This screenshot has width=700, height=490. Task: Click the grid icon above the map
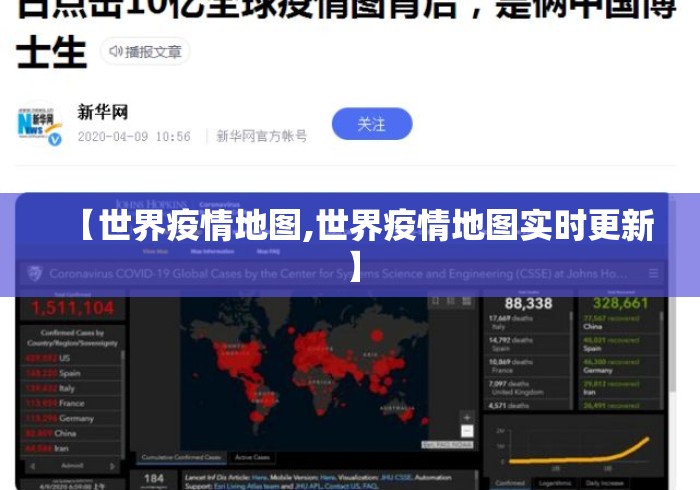466,301
